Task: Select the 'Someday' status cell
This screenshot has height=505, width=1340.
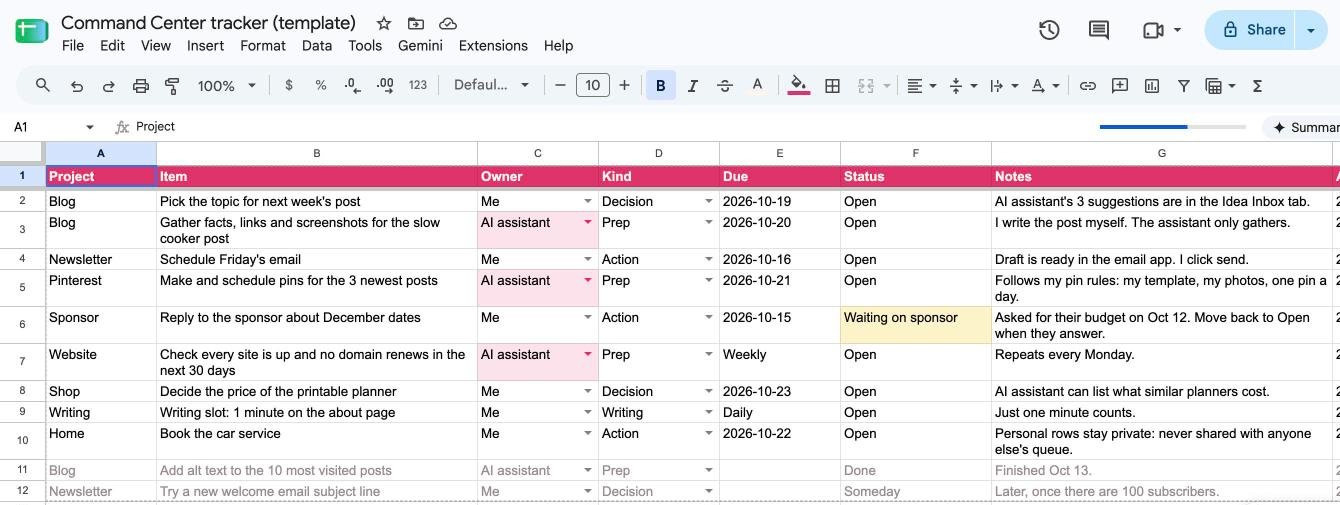Action: pos(916,491)
